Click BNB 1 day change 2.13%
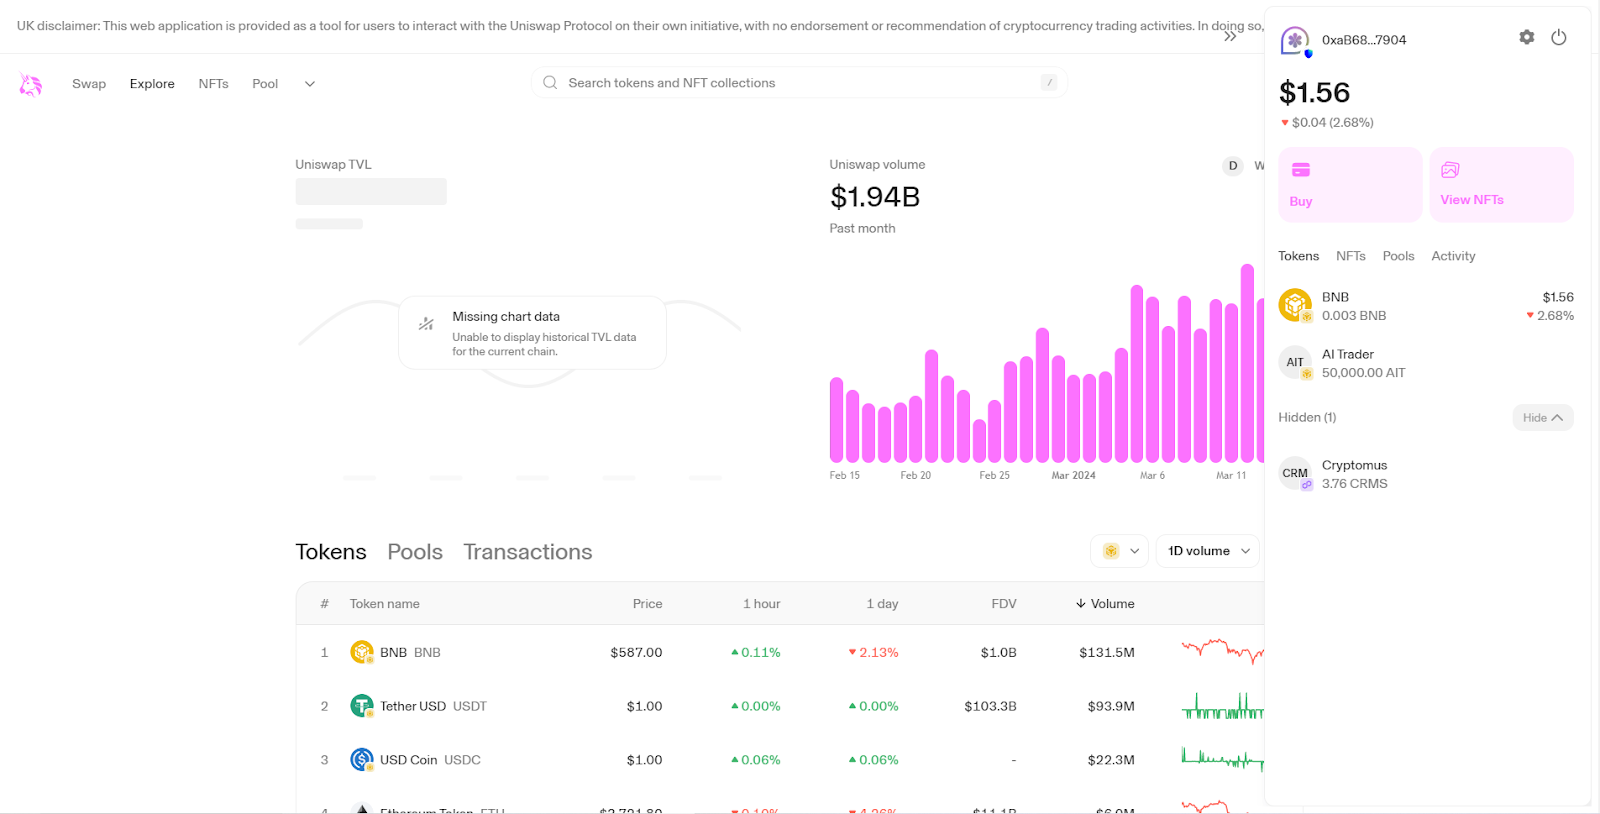This screenshot has height=814, width=1600. click(874, 652)
